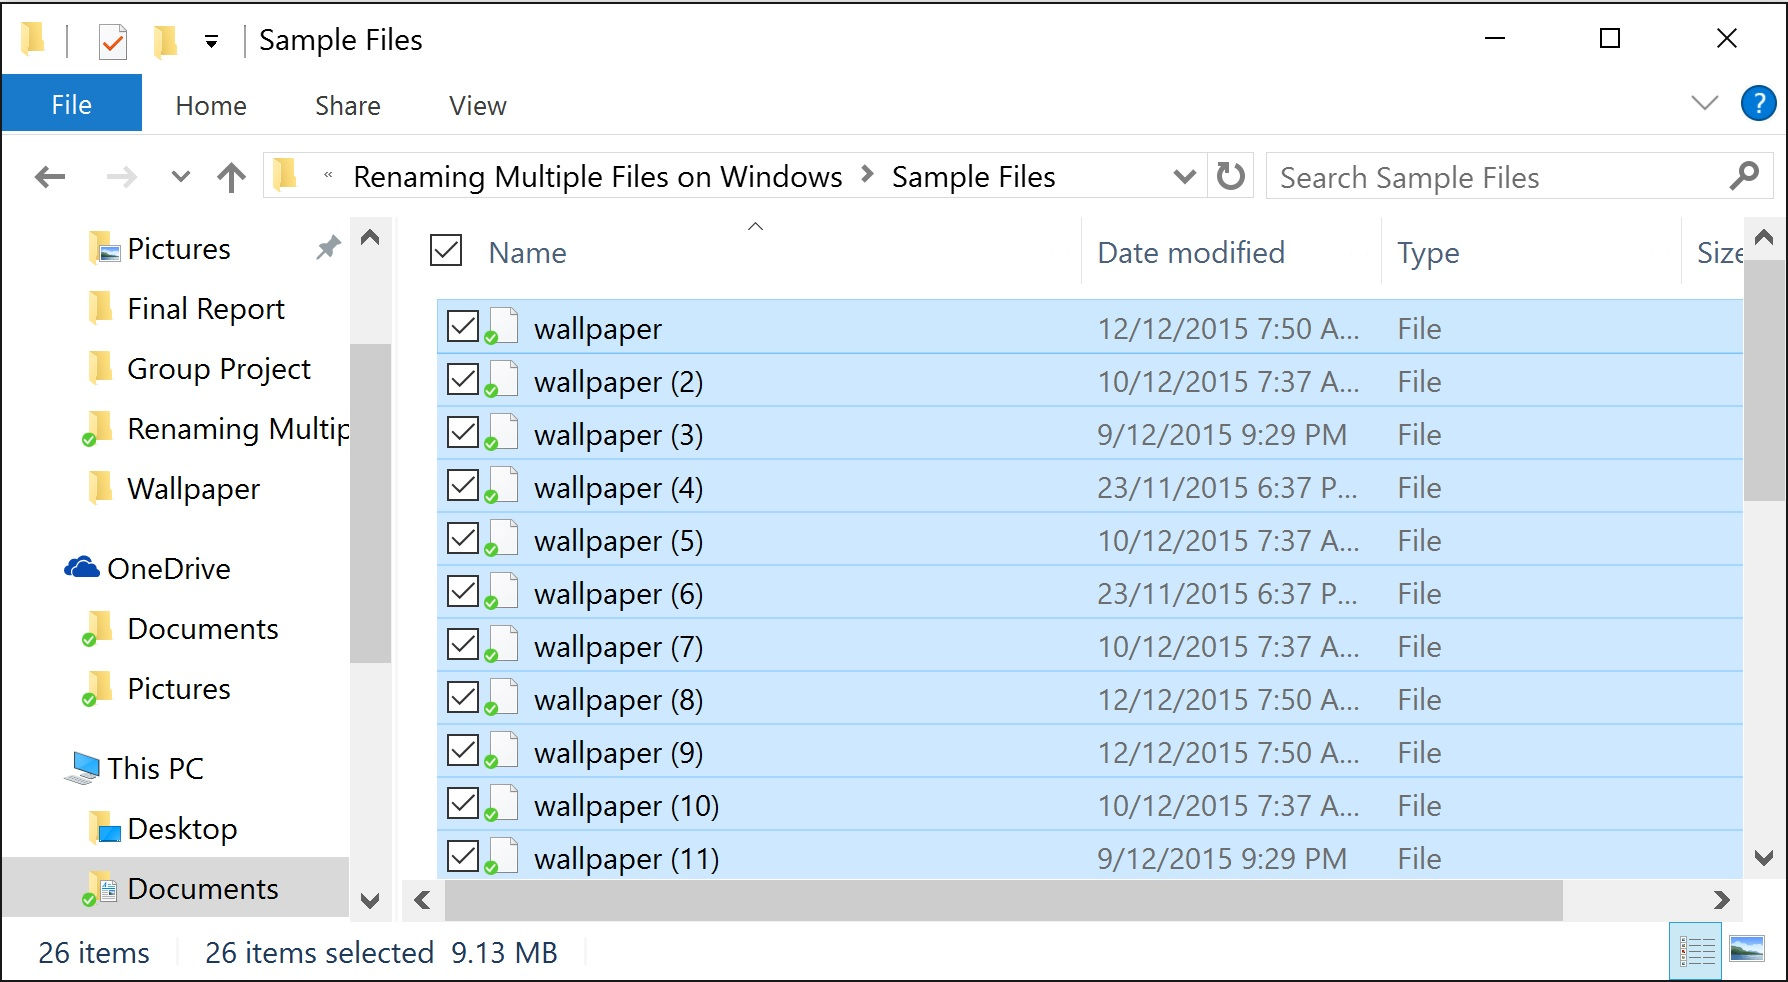Customize the Quick Access Toolbar dropdown
Image resolution: width=1788 pixels, height=982 pixels.
click(212, 39)
